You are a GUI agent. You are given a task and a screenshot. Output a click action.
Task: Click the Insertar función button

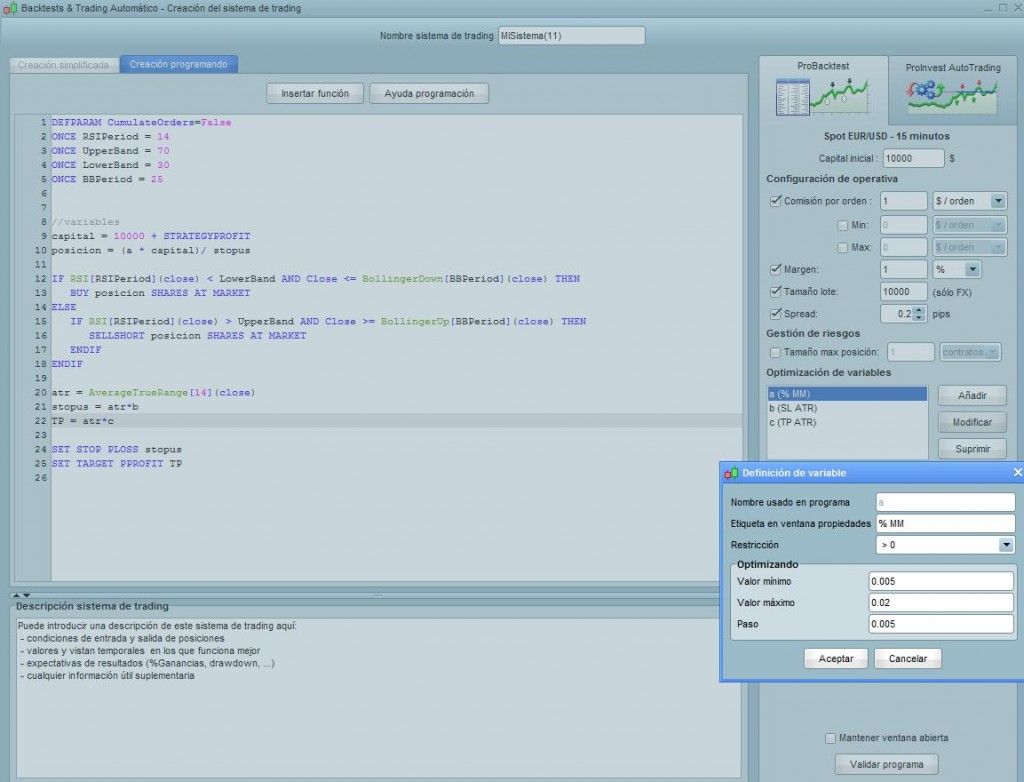coord(315,93)
